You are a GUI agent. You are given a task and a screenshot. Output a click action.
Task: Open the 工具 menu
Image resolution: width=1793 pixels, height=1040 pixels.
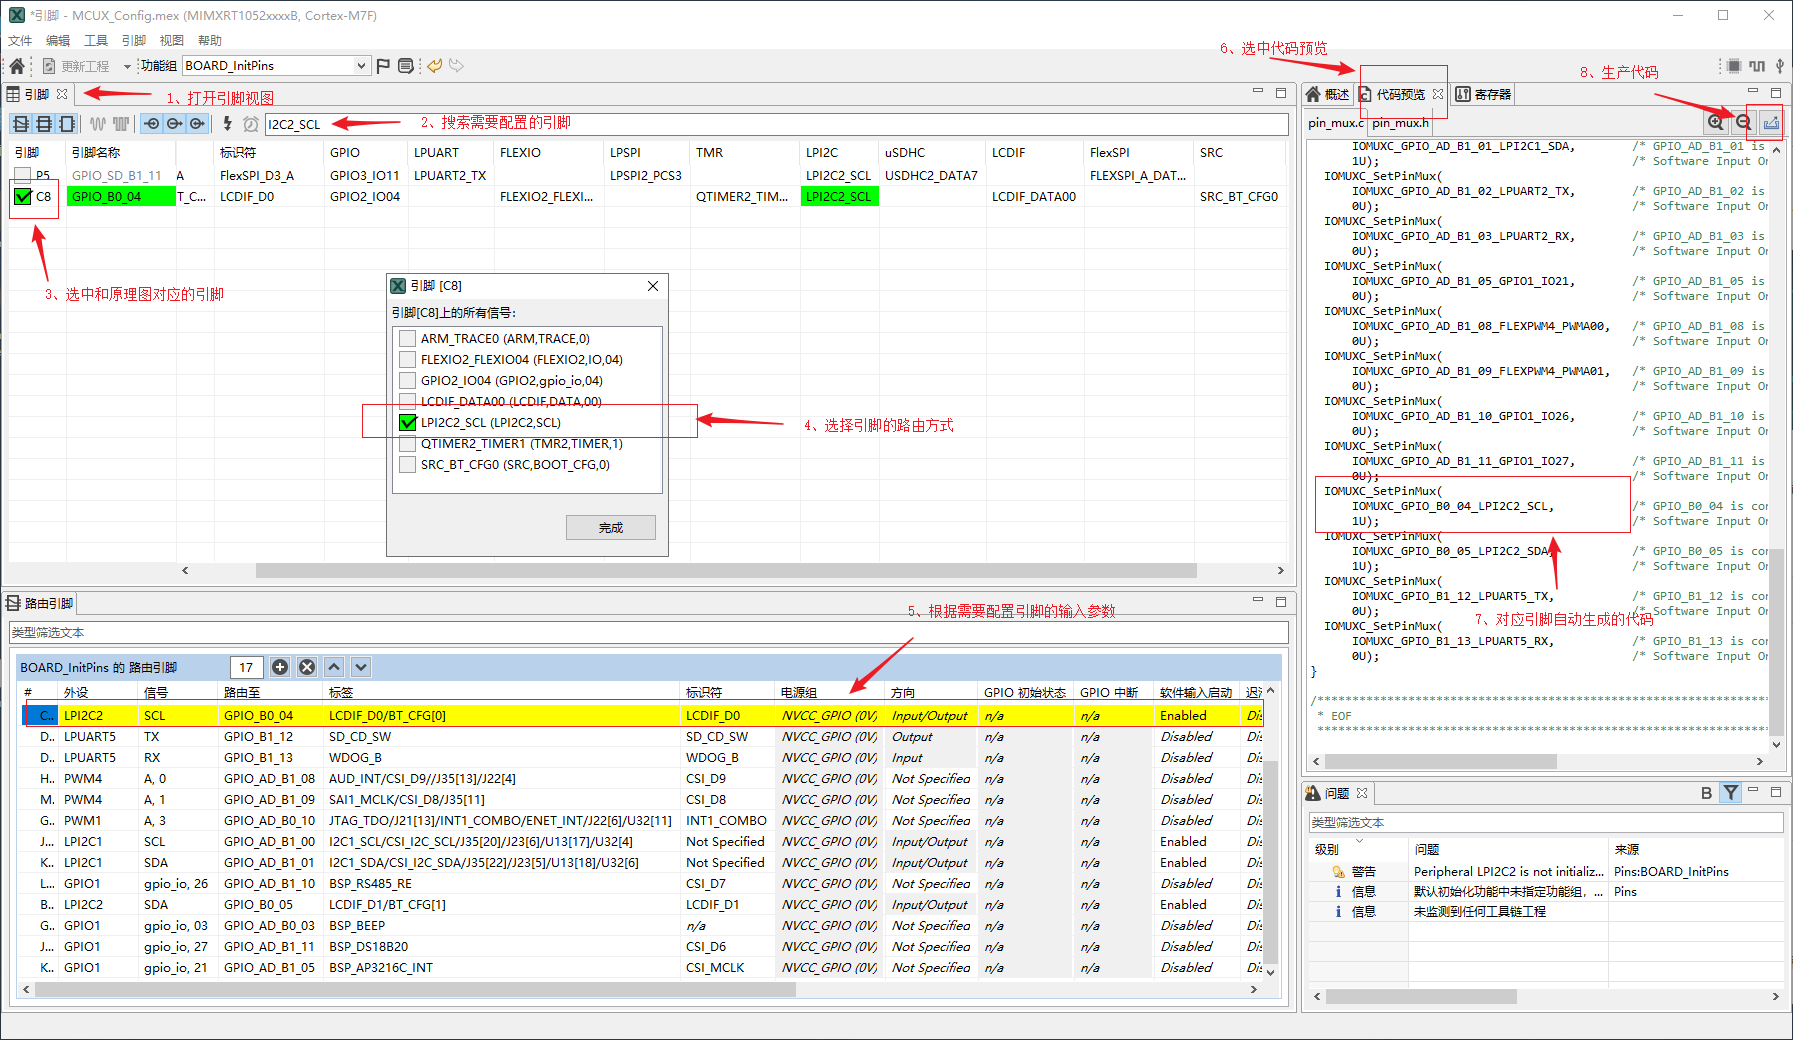[96, 41]
